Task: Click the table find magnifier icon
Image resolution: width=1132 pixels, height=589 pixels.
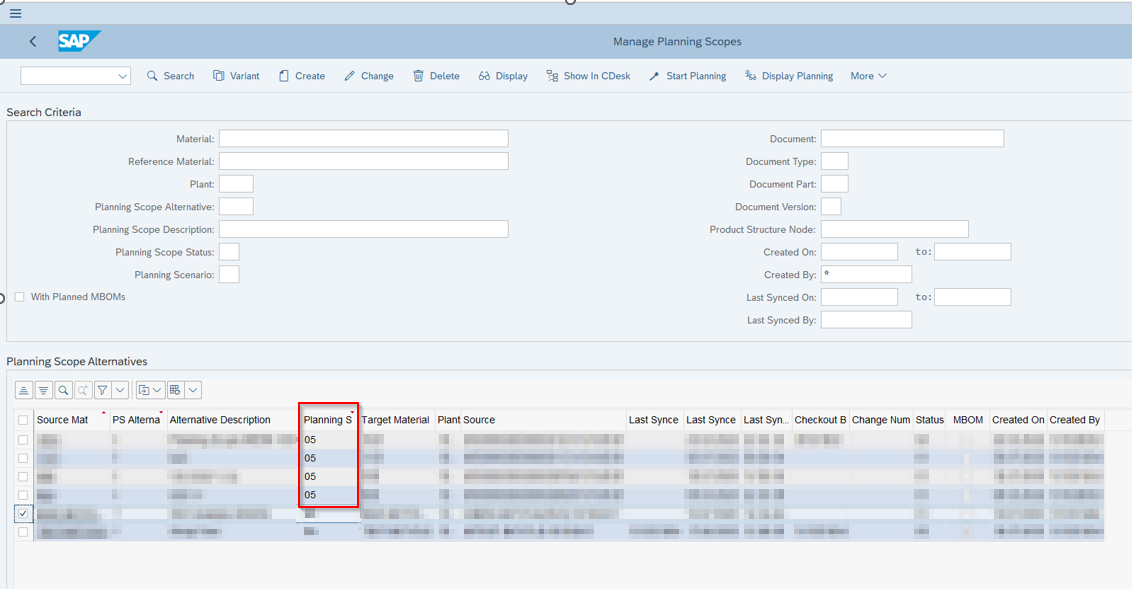Action: coord(63,390)
